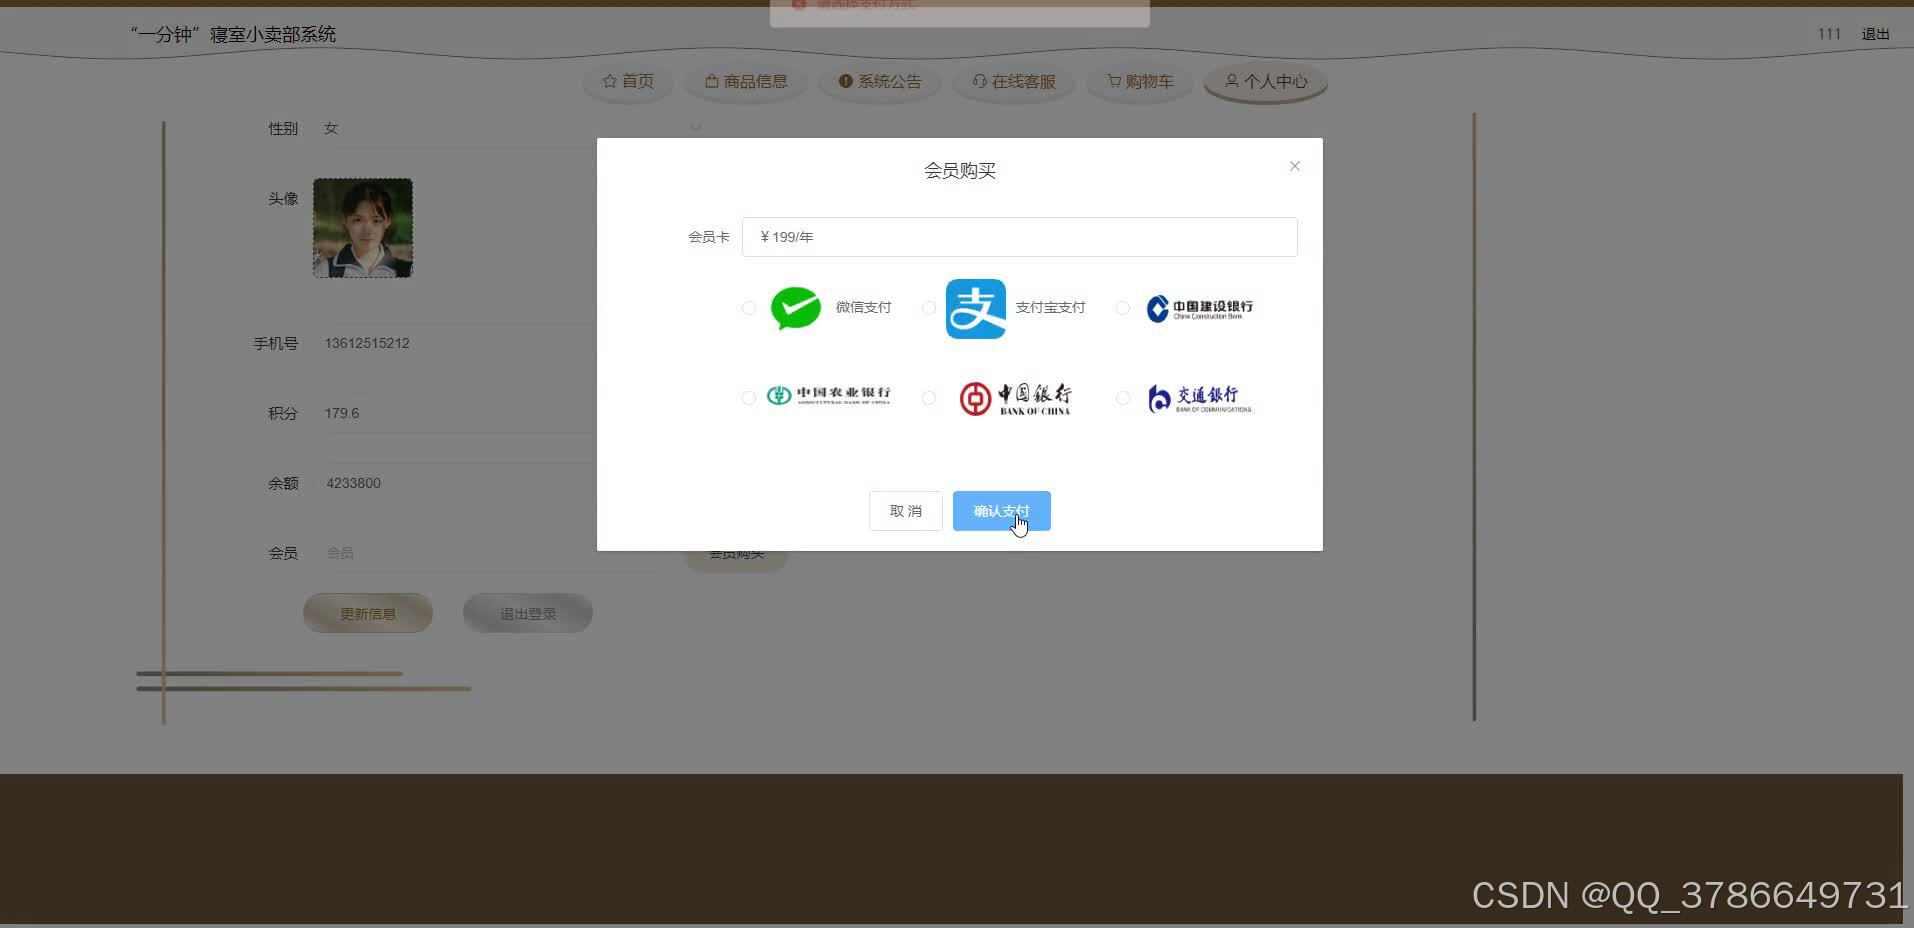Image resolution: width=1914 pixels, height=928 pixels.
Task: Click username 111 in the header
Action: click(x=1829, y=34)
